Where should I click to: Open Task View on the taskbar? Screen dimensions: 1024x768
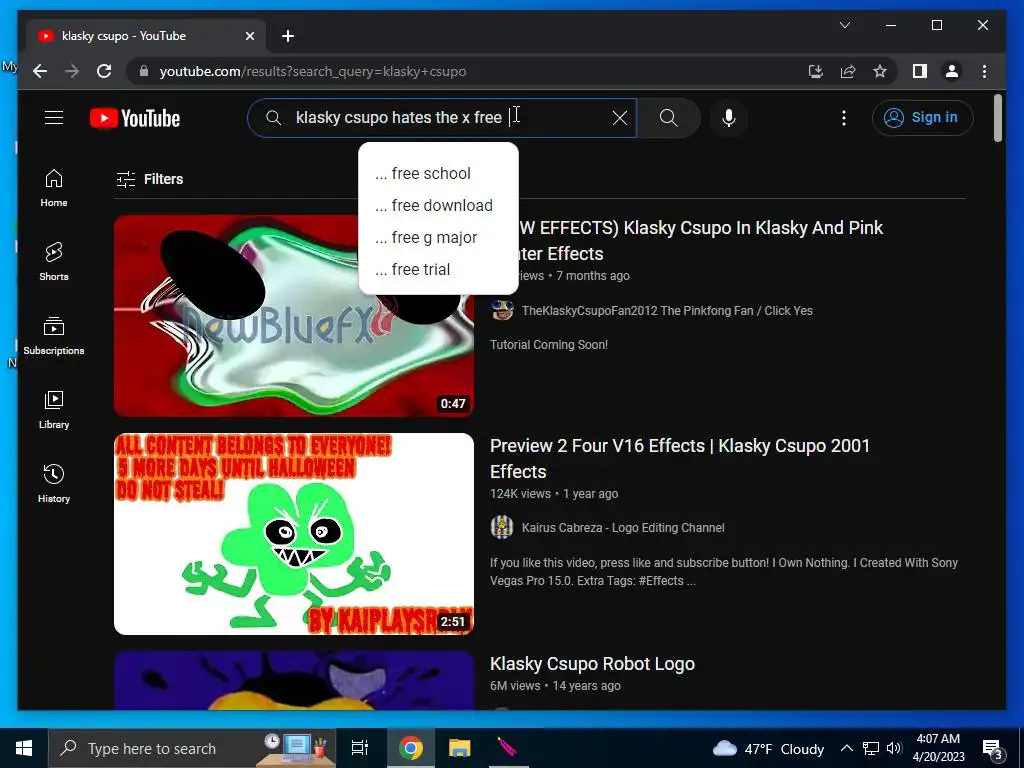pos(360,748)
